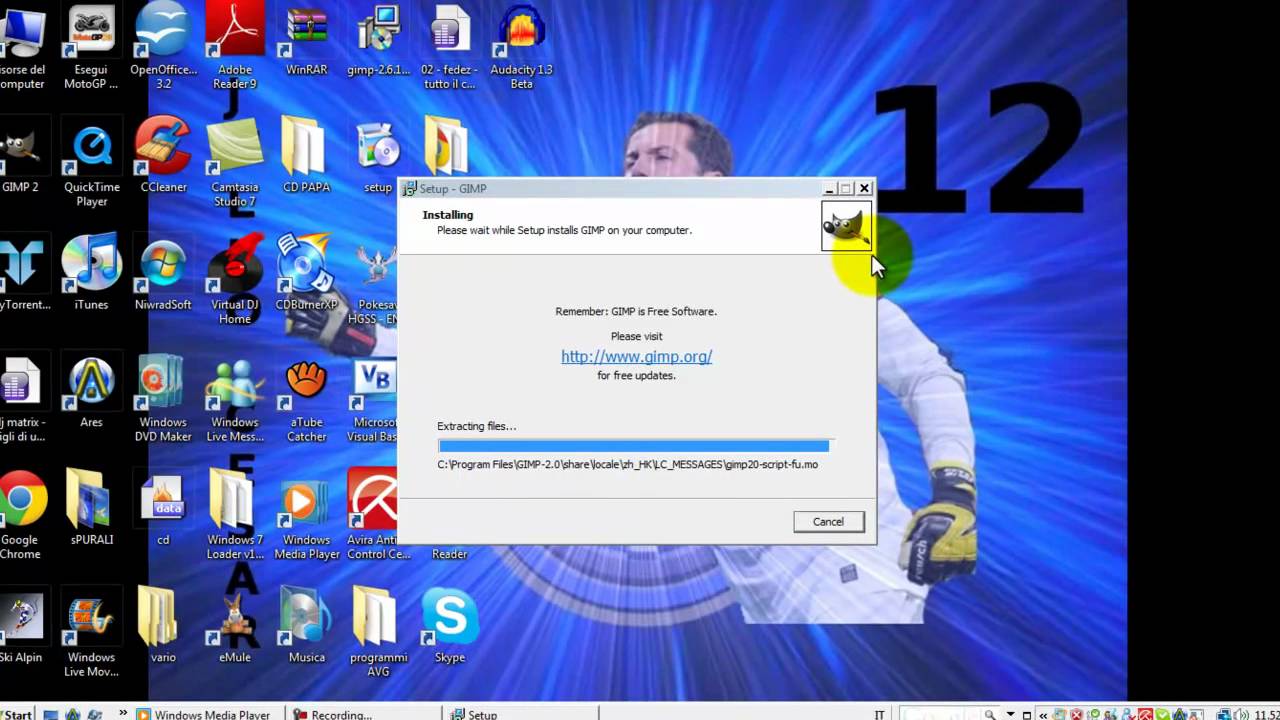Image resolution: width=1280 pixels, height=720 pixels.
Task: Click the Setup - GIMP title bar icon
Action: 409,189
